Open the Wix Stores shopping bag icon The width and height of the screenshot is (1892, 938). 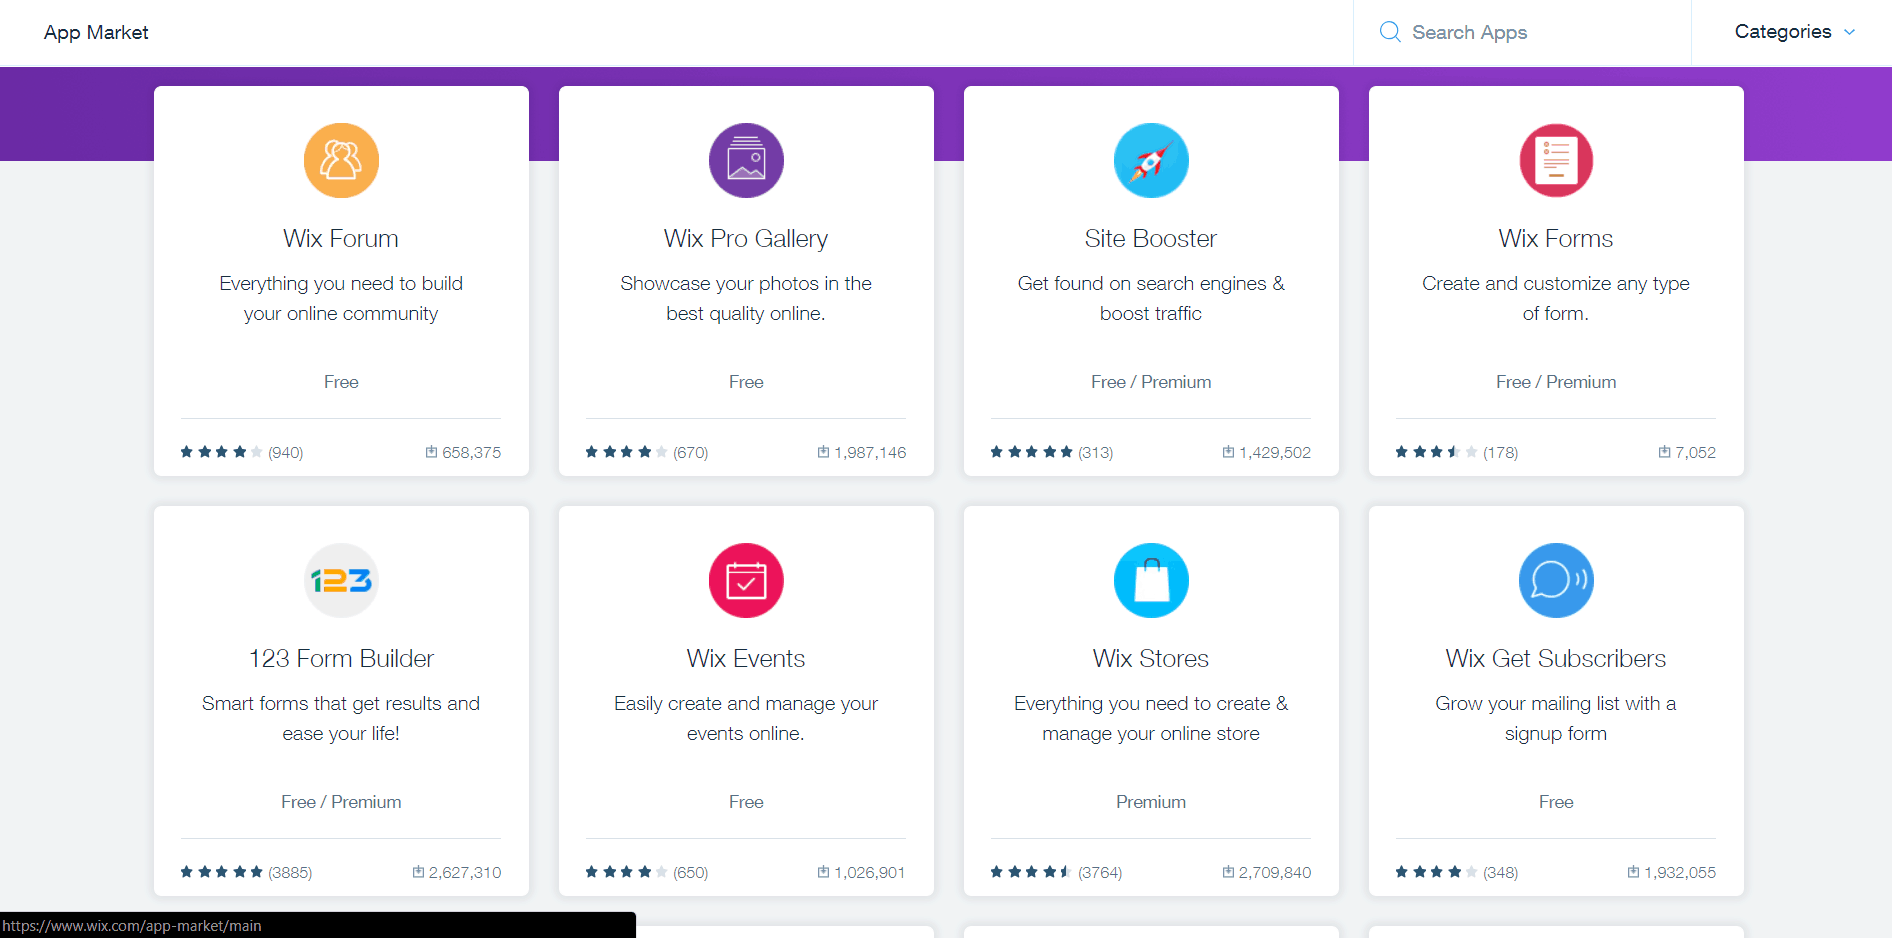(x=1151, y=580)
